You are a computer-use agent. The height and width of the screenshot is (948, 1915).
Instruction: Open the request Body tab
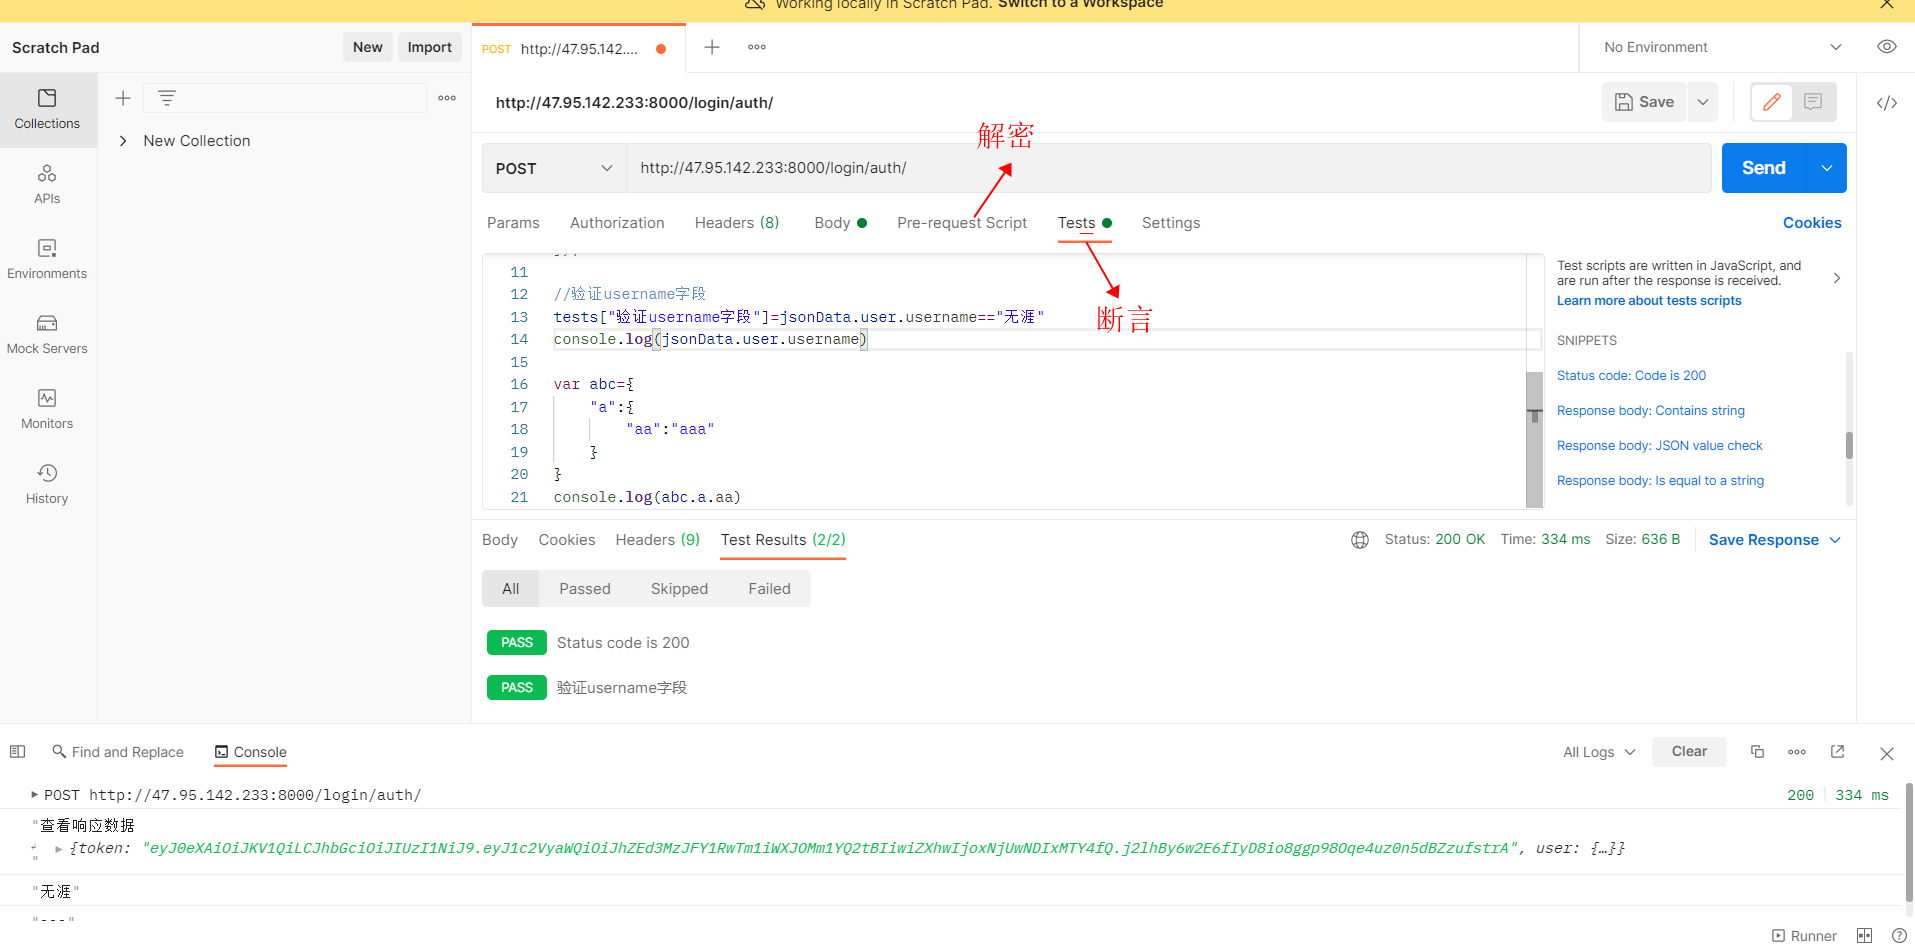[840, 223]
